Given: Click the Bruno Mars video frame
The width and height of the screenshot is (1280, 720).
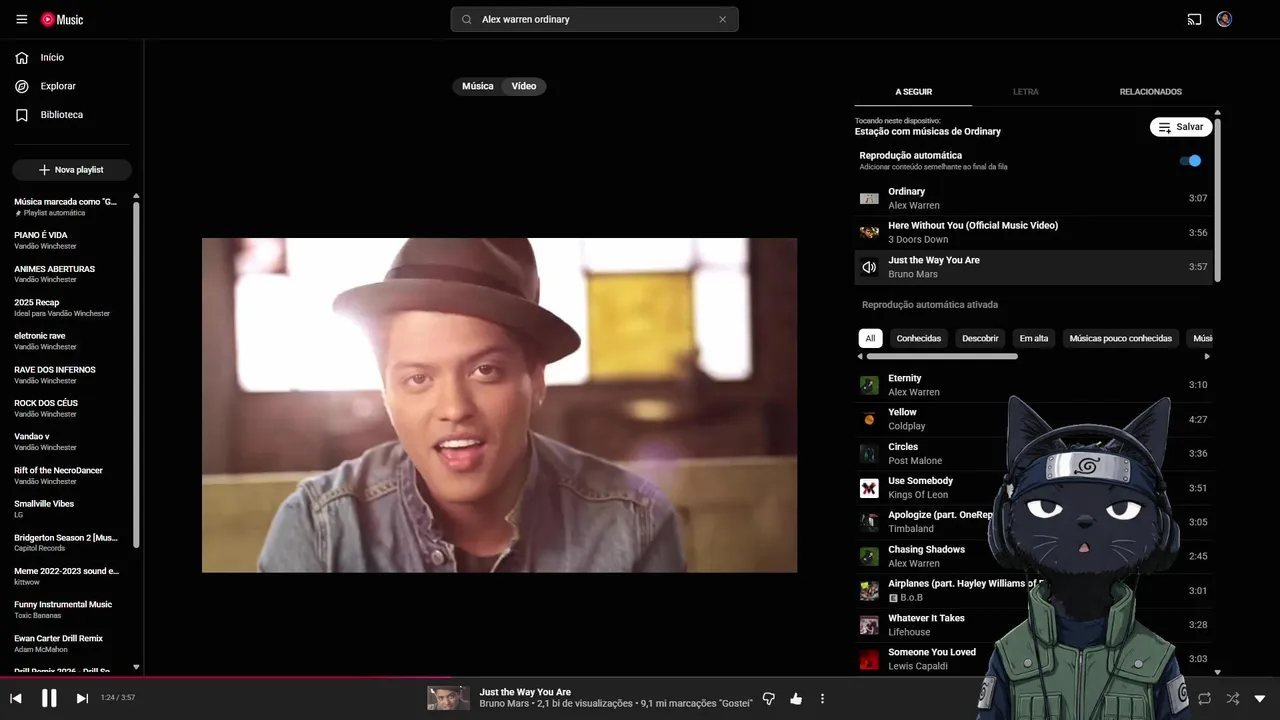Looking at the screenshot, I should pyautogui.click(x=499, y=405).
